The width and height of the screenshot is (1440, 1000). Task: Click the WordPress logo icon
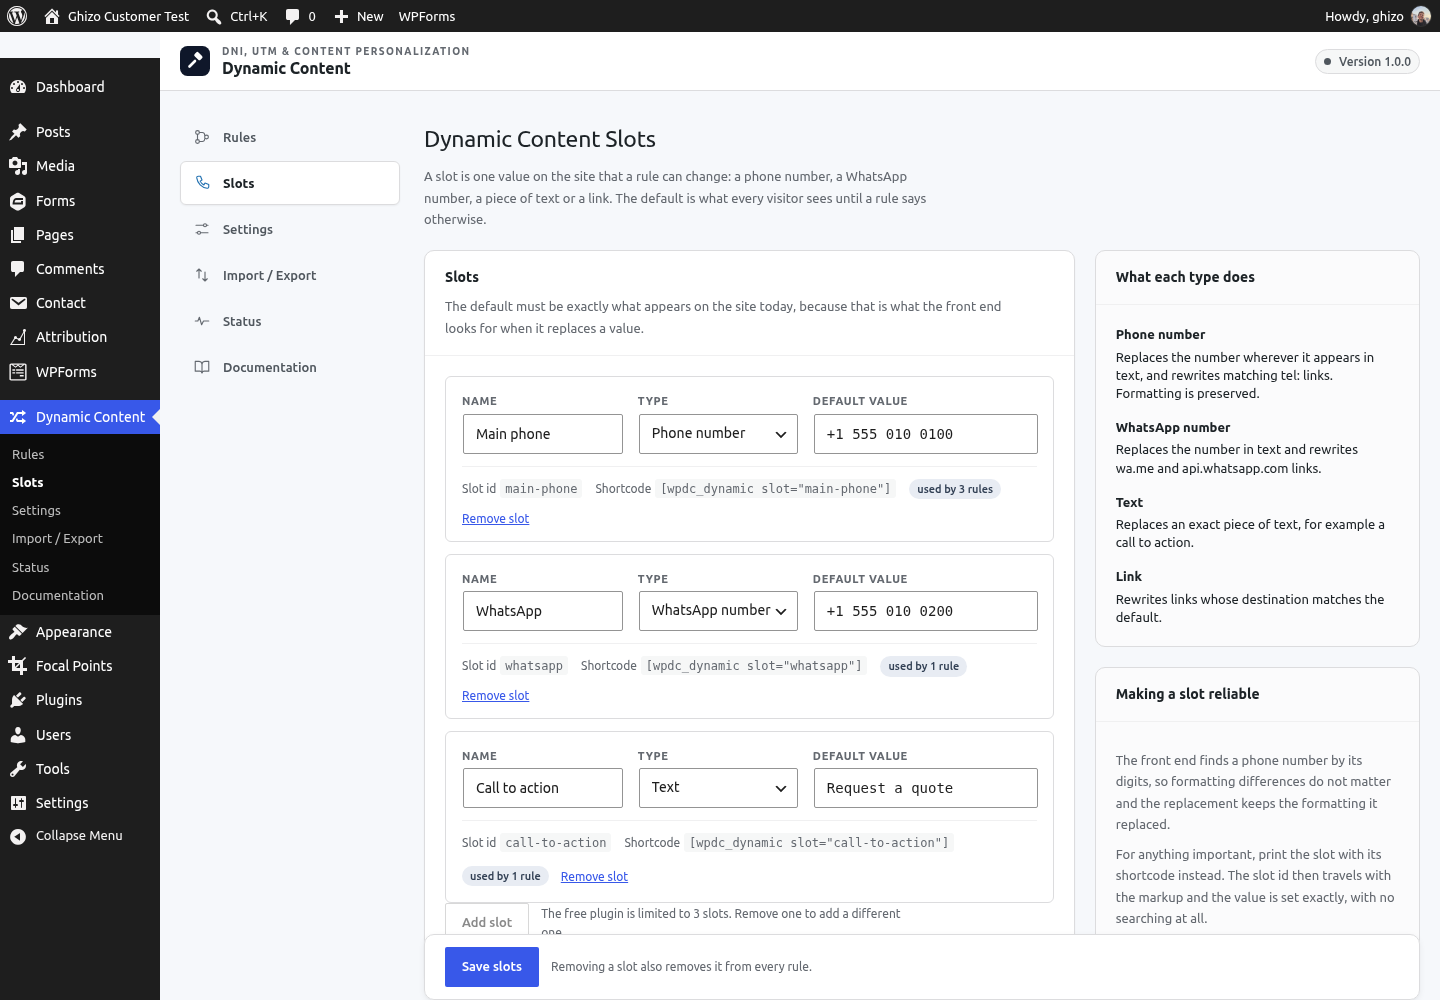point(17,16)
